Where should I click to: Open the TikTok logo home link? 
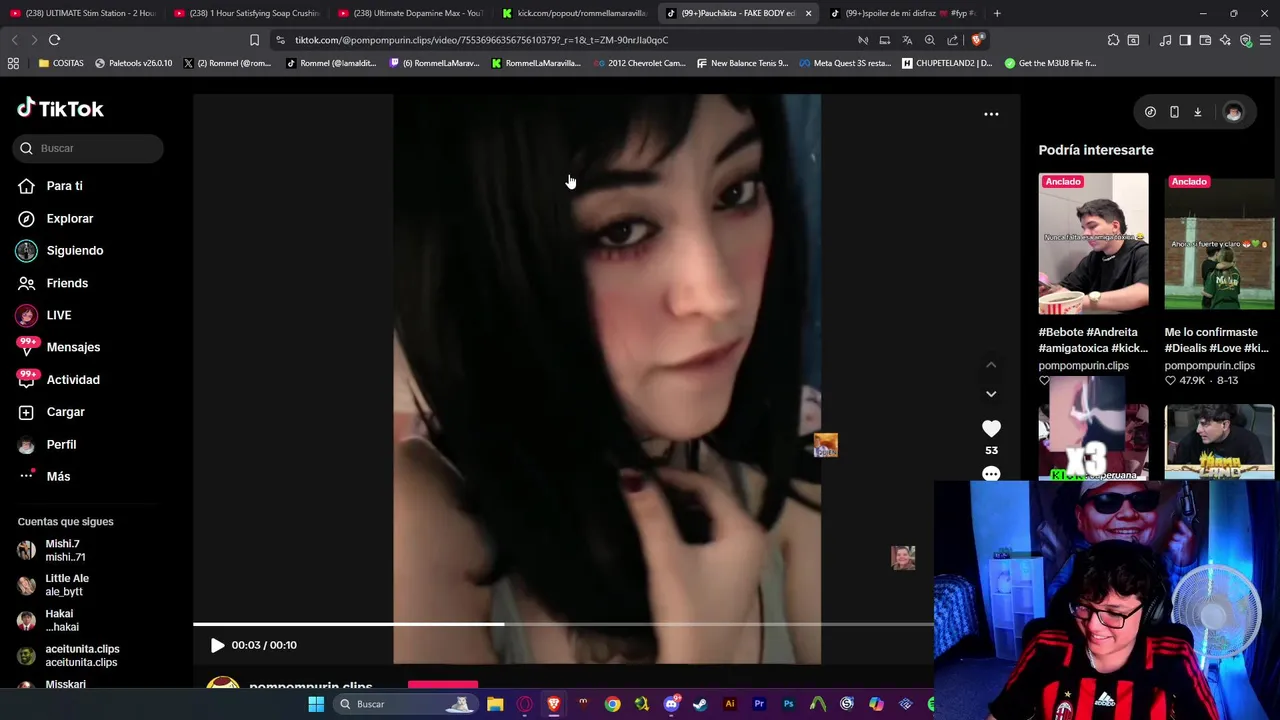[x=60, y=108]
